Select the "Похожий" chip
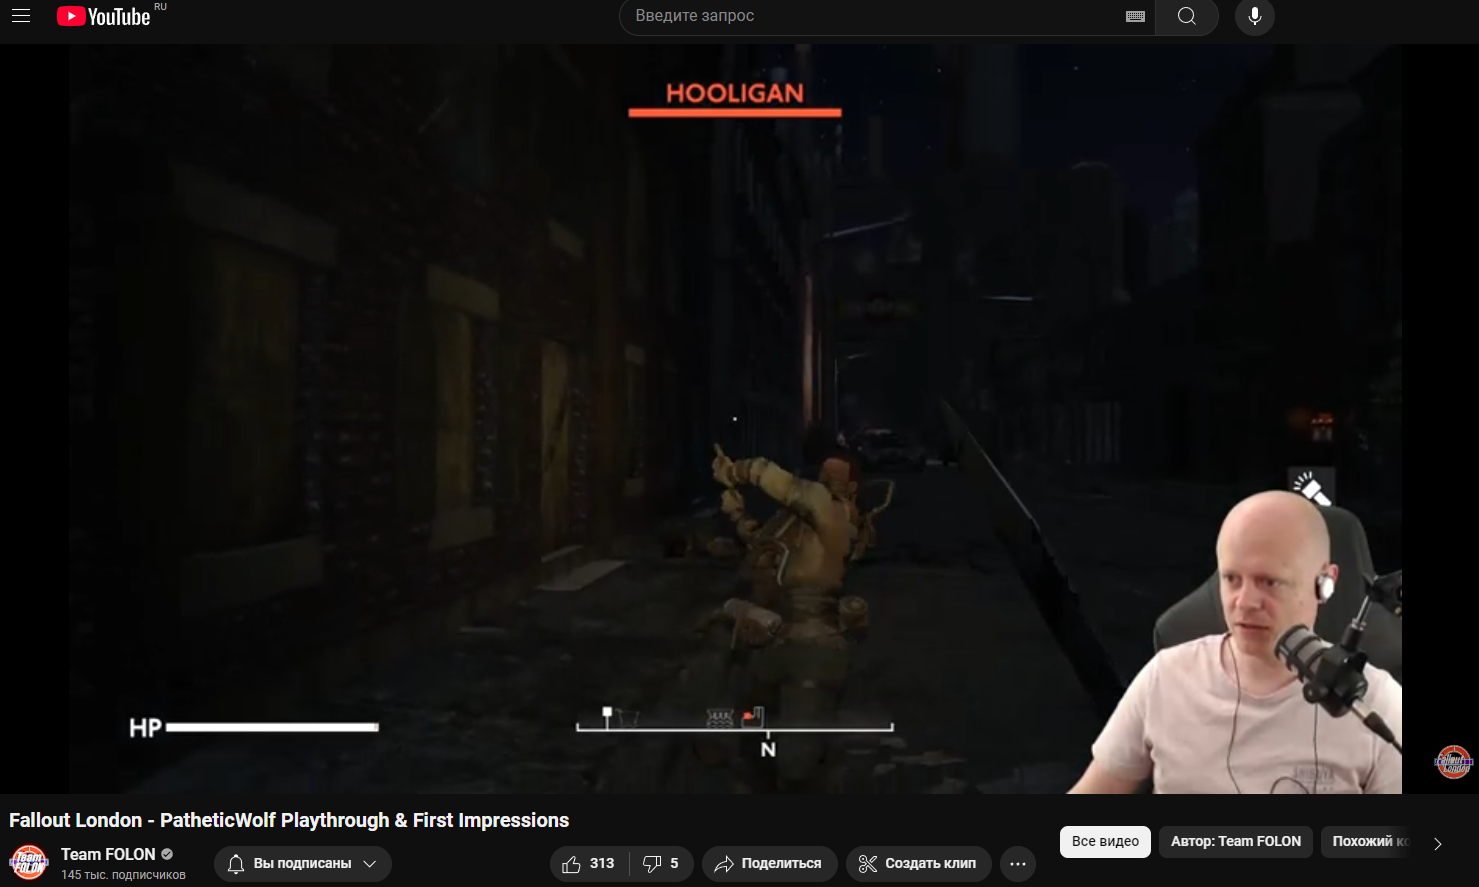The width and height of the screenshot is (1479, 887). point(1366,842)
